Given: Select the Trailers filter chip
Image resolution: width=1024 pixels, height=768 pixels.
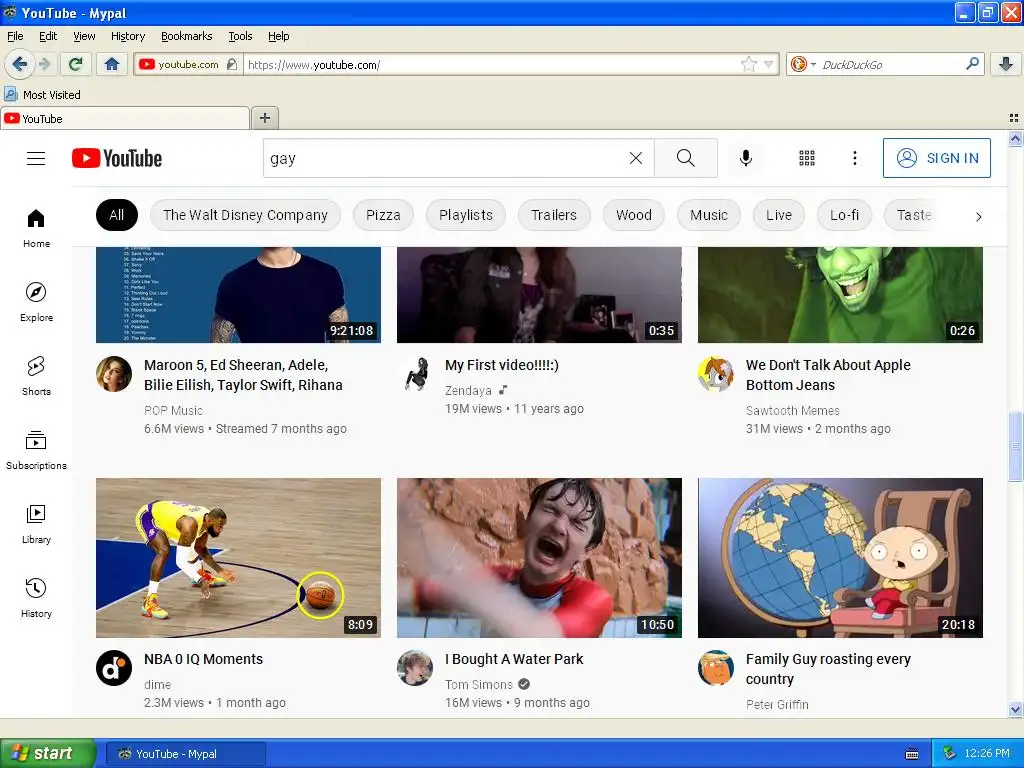Looking at the screenshot, I should point(554,215).
